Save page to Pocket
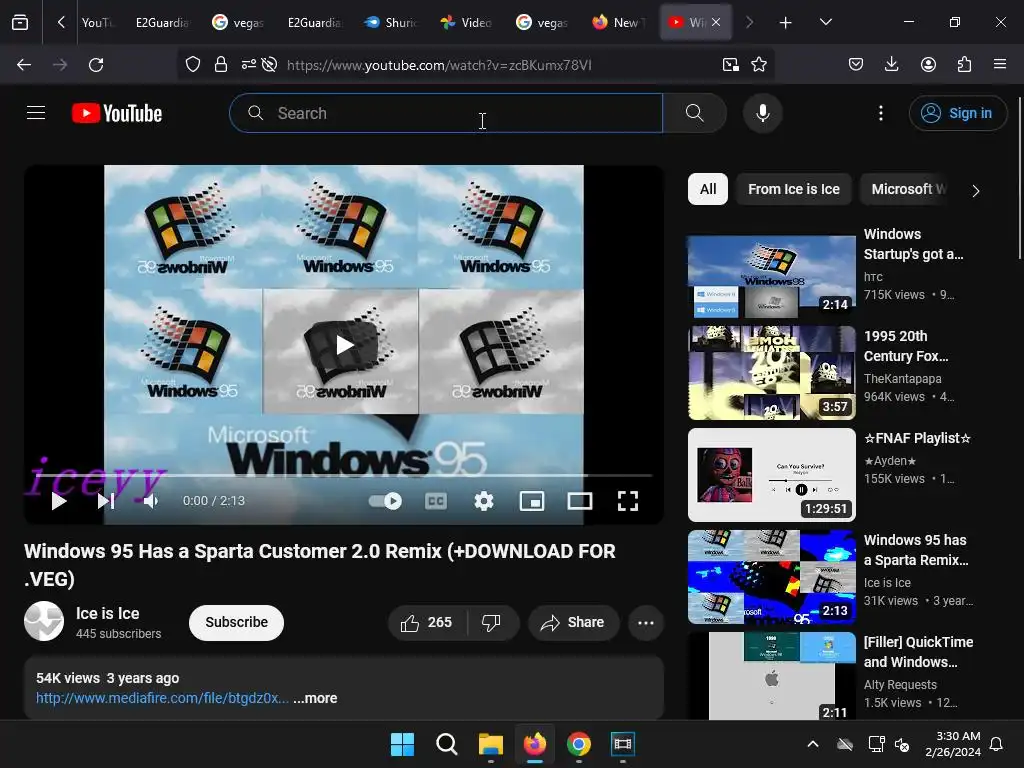The image size is (1024, 768). (856, 65)
